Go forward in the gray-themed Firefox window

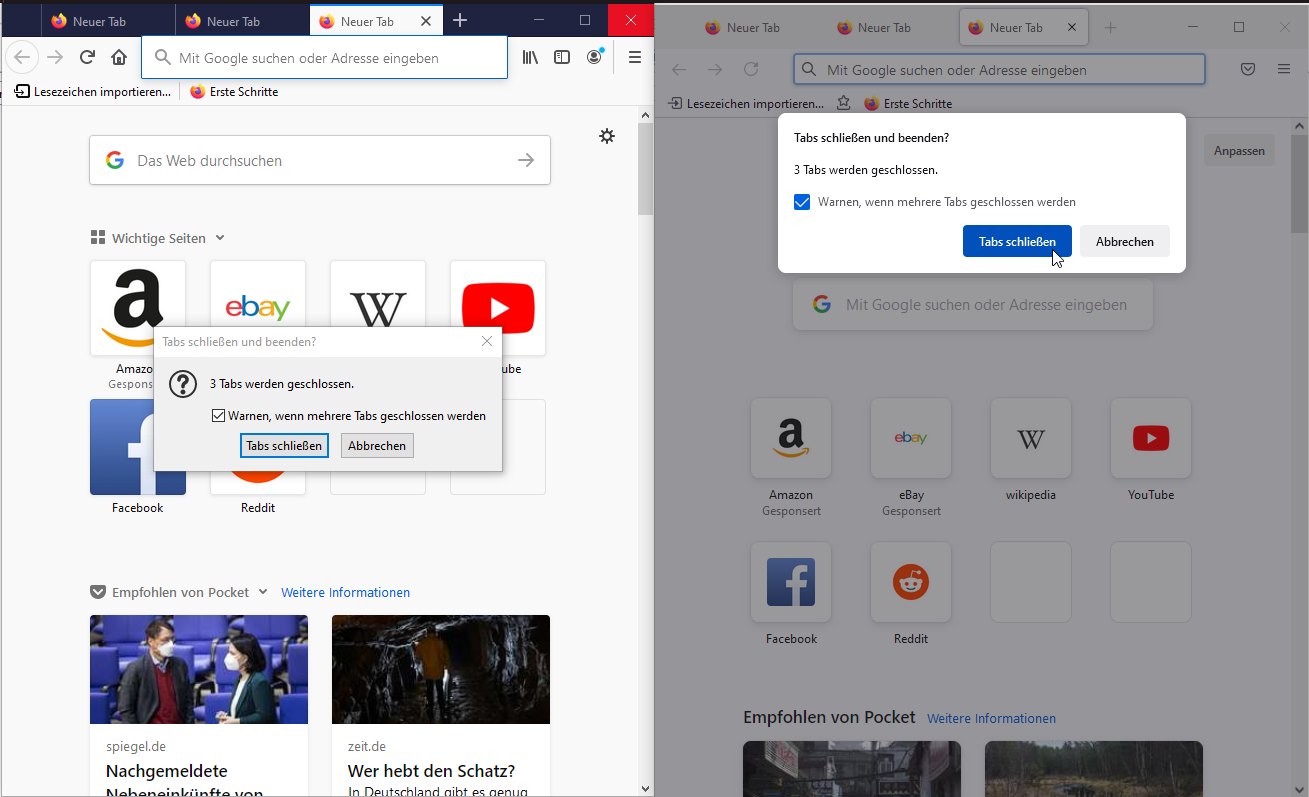715,69
